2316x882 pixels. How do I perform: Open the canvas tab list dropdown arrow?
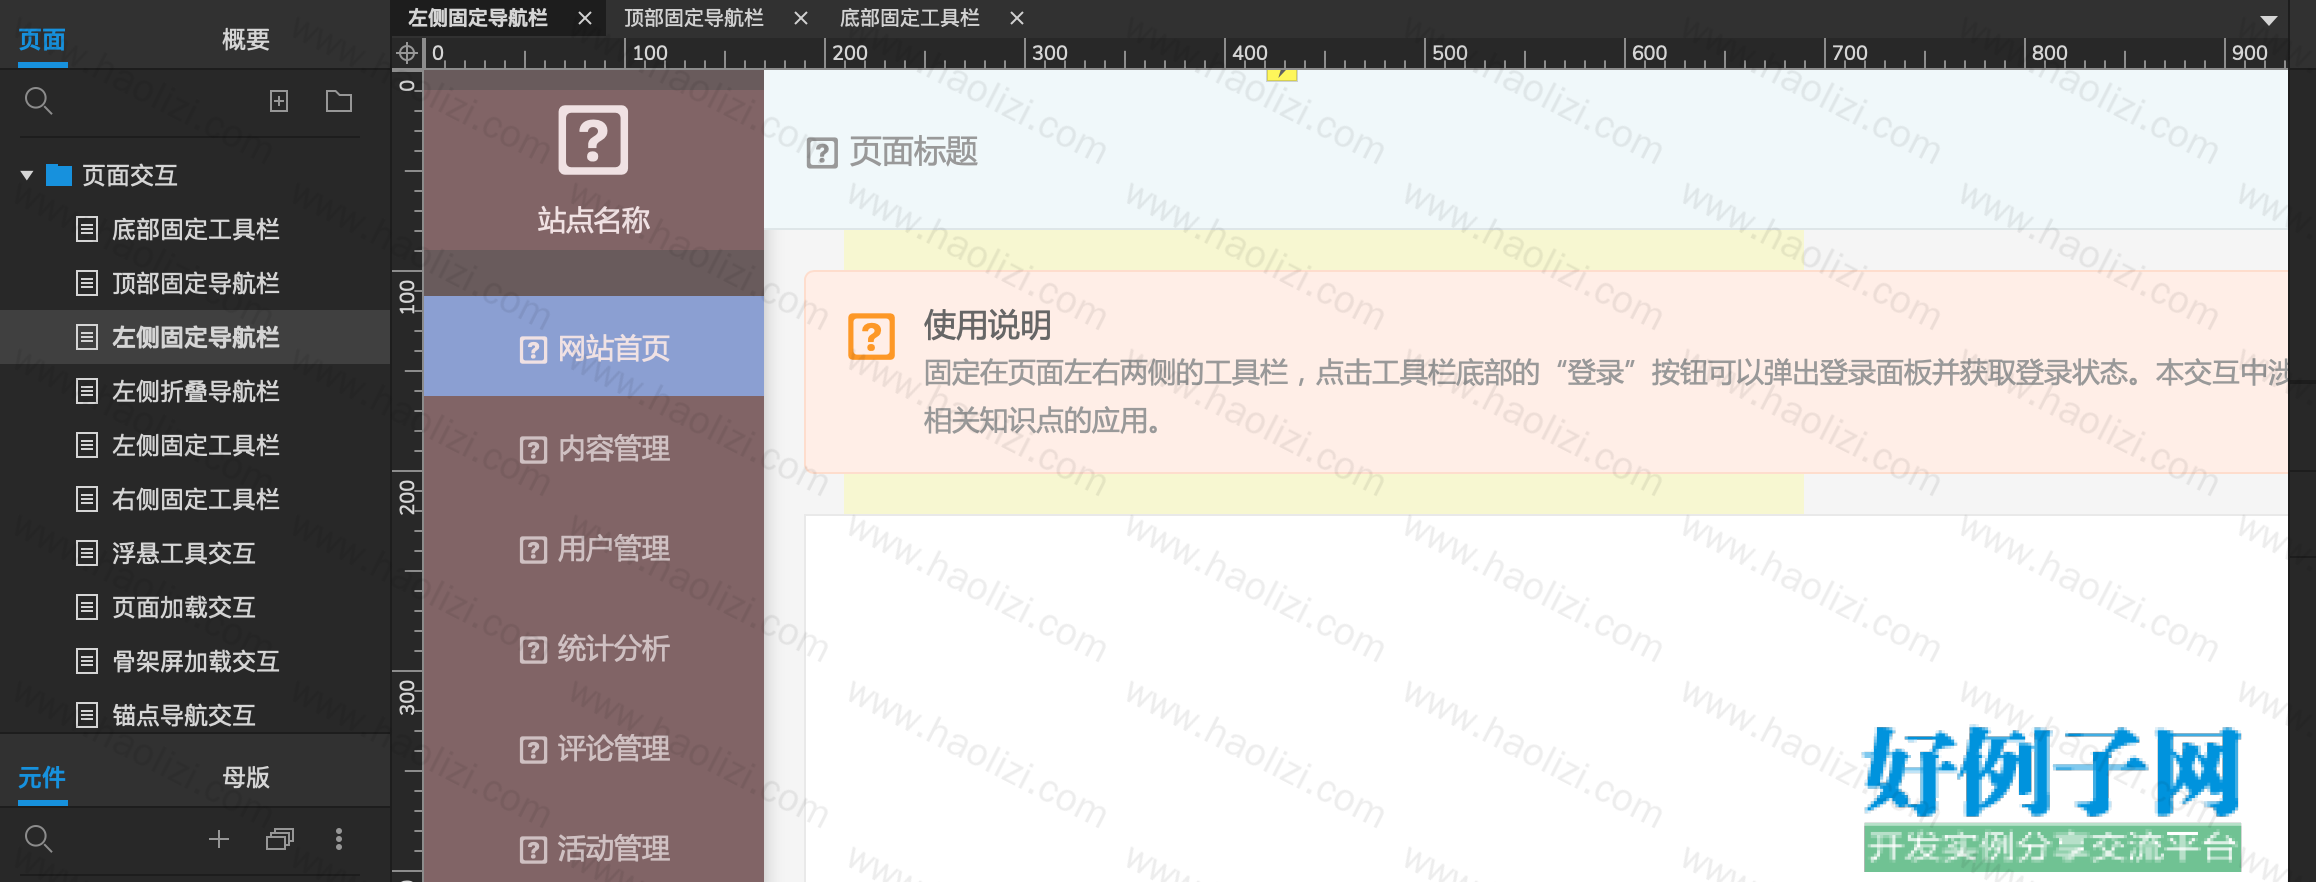[2269, 20]
